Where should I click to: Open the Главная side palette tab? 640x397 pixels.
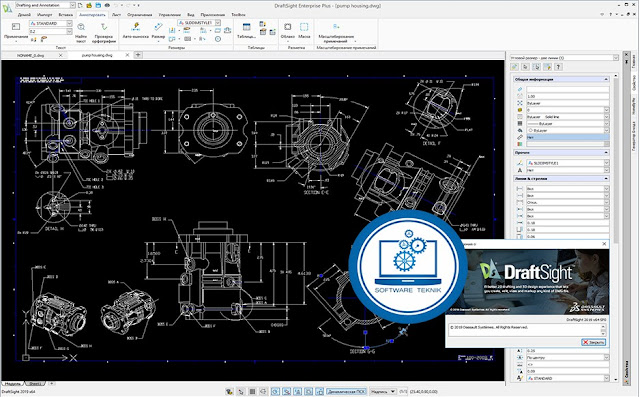pos(634,62)
